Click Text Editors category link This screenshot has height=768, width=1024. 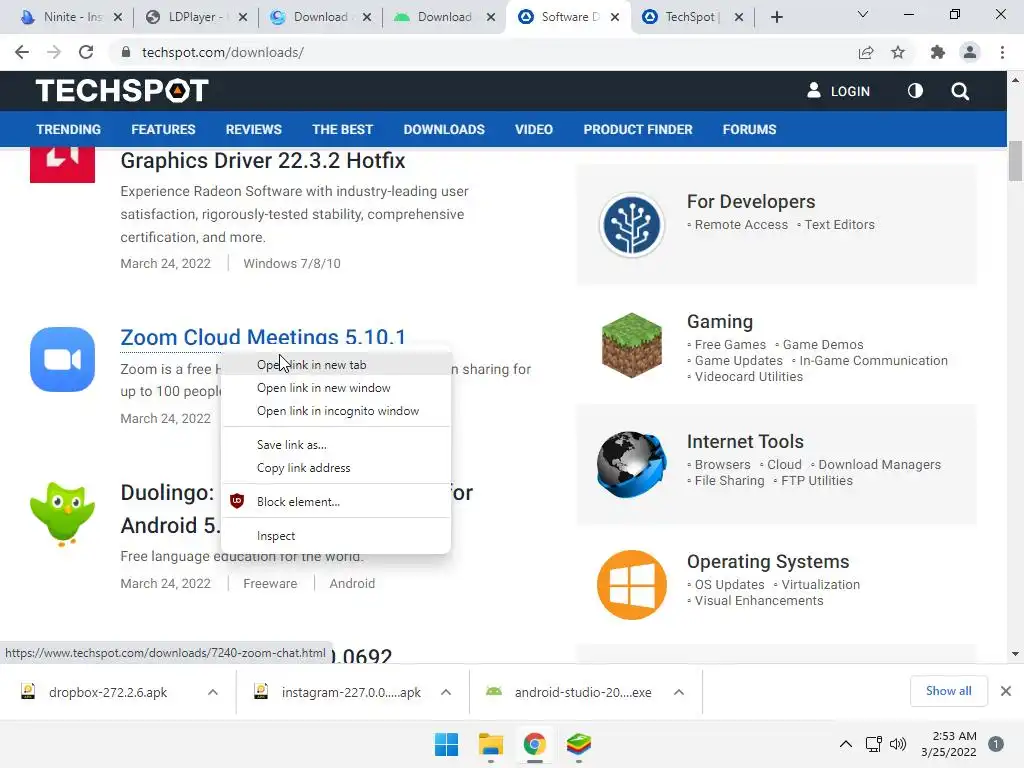pyautogui.click(x=839, y=225)
